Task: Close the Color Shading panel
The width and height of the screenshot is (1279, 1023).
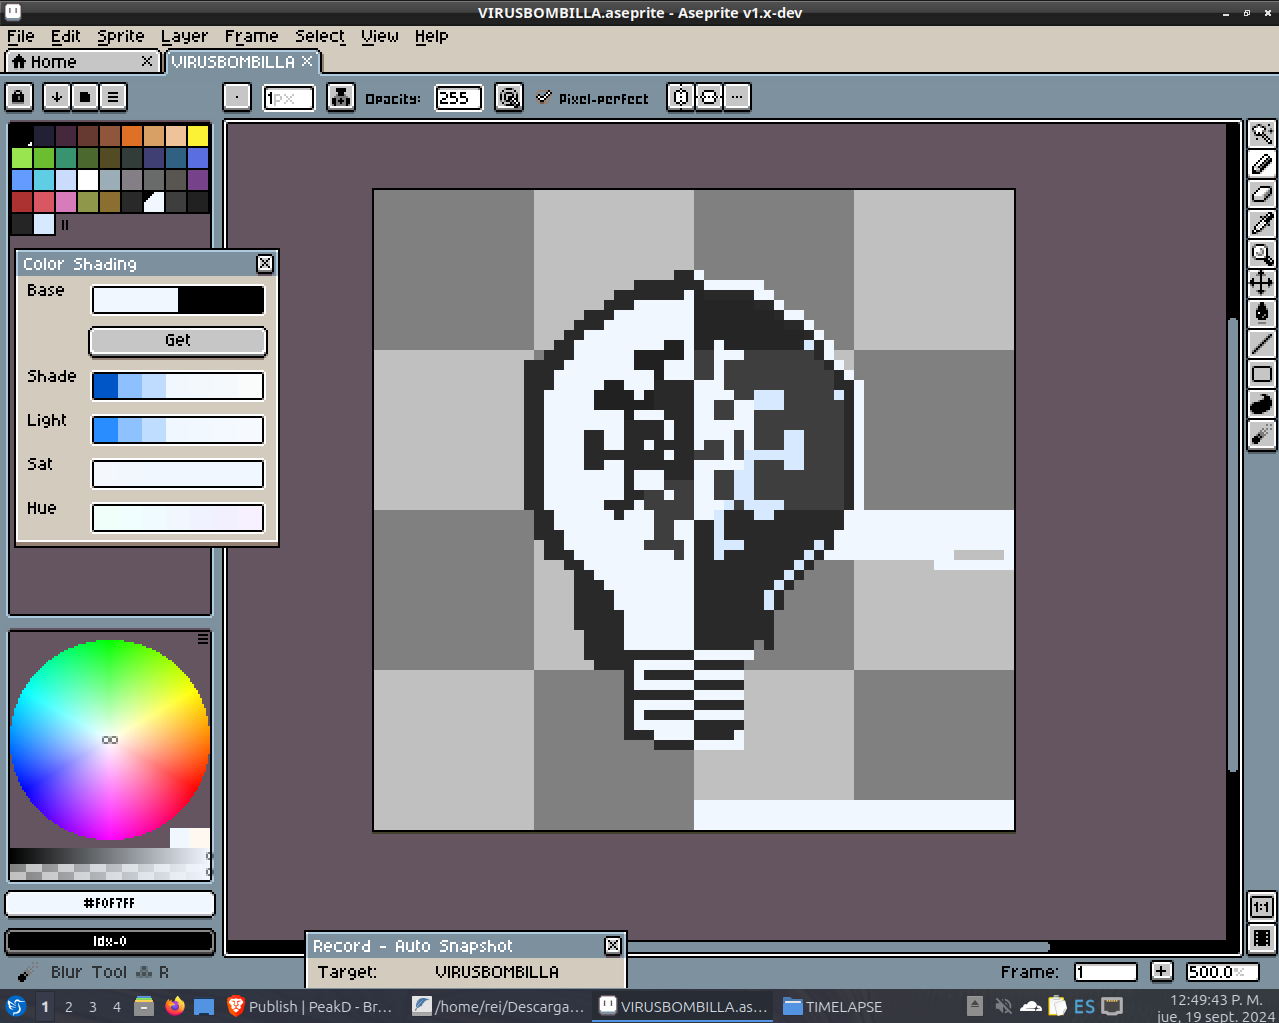Action: pos(265,263)
